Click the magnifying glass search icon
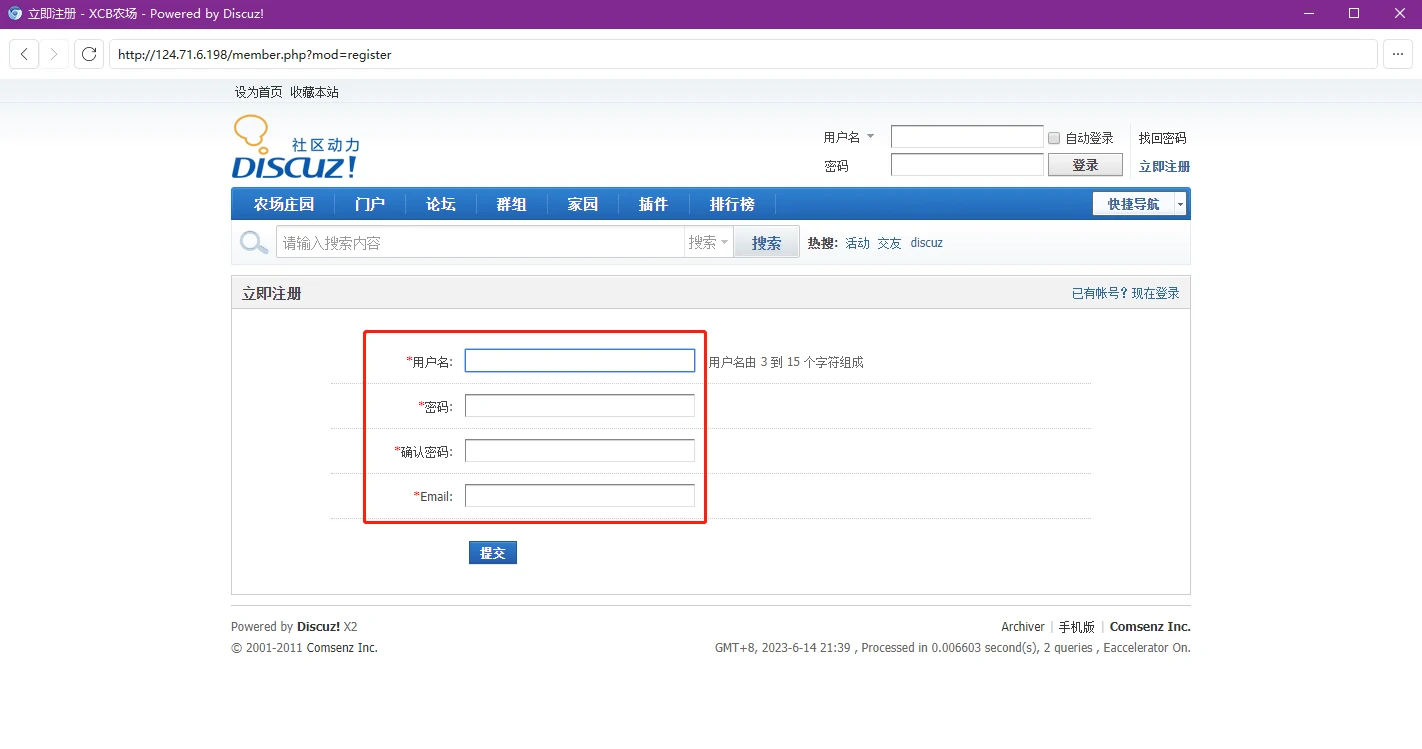 (x=254, y=242)
